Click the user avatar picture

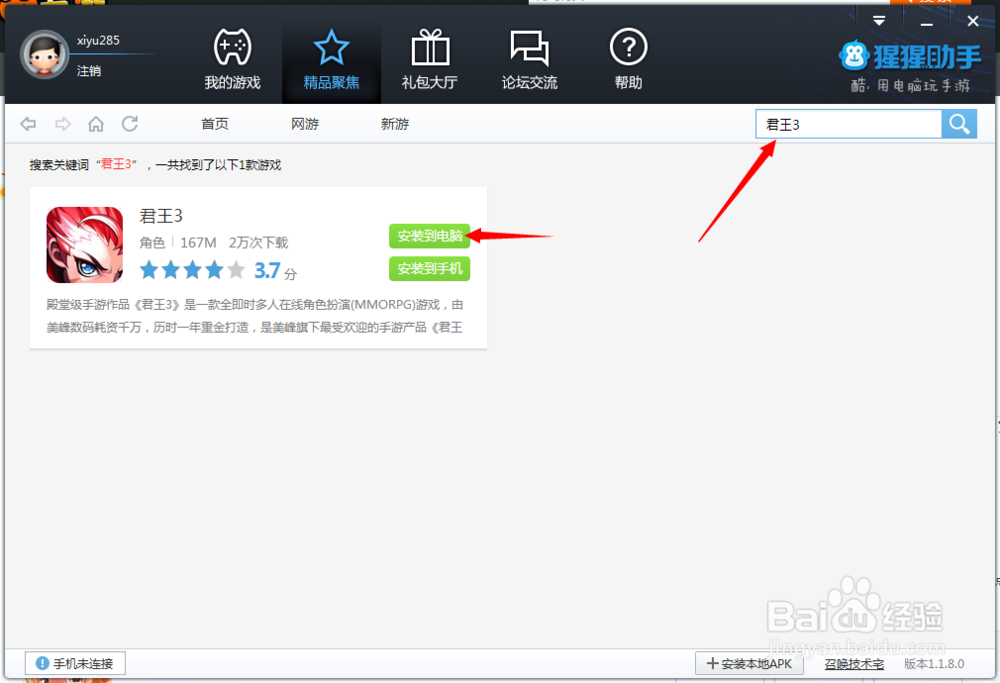point(44,54)
